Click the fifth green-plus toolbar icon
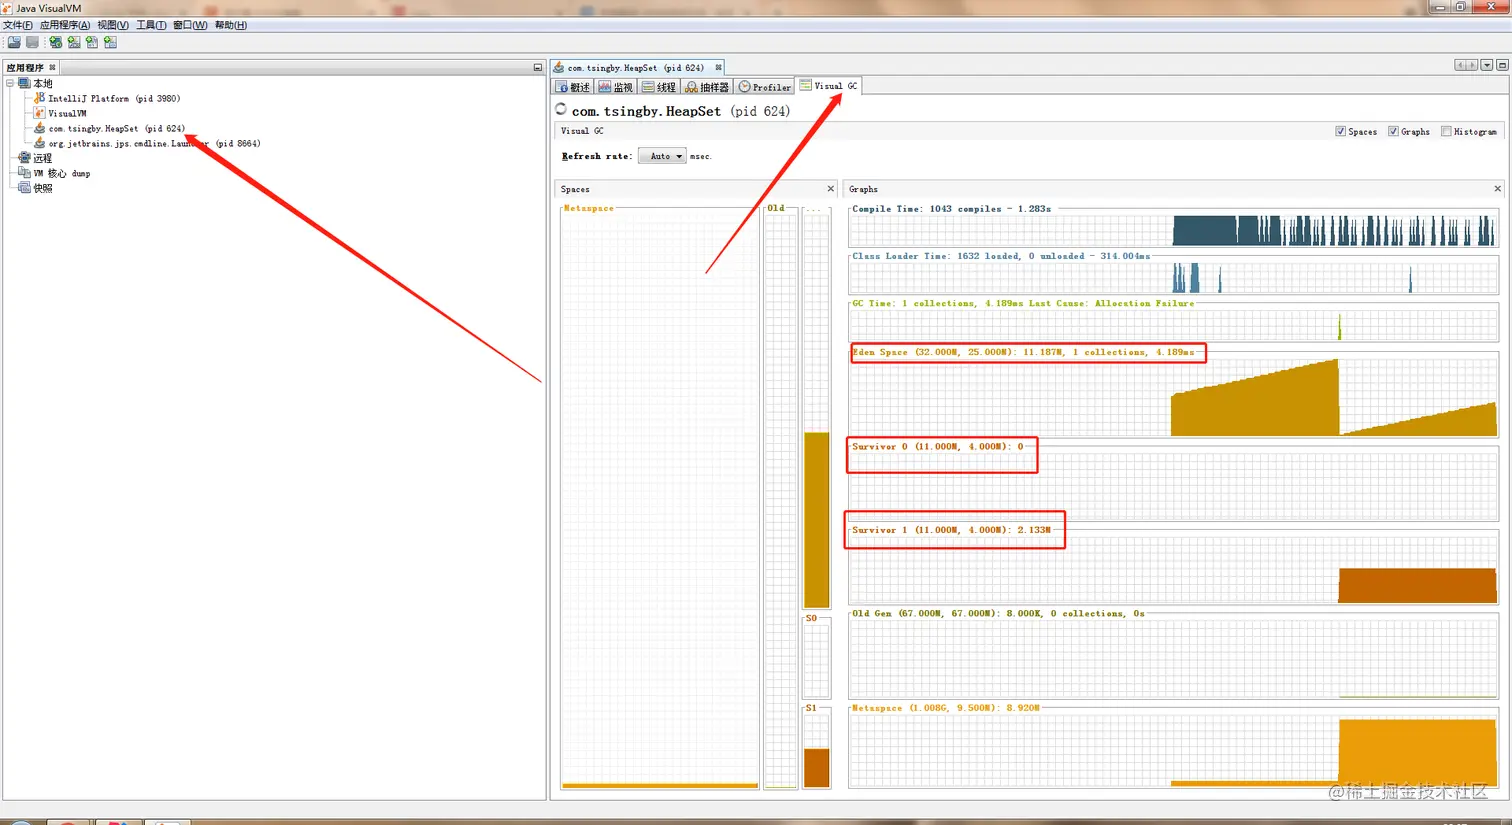The image size is (1512, 825). (x=92, y=42)
